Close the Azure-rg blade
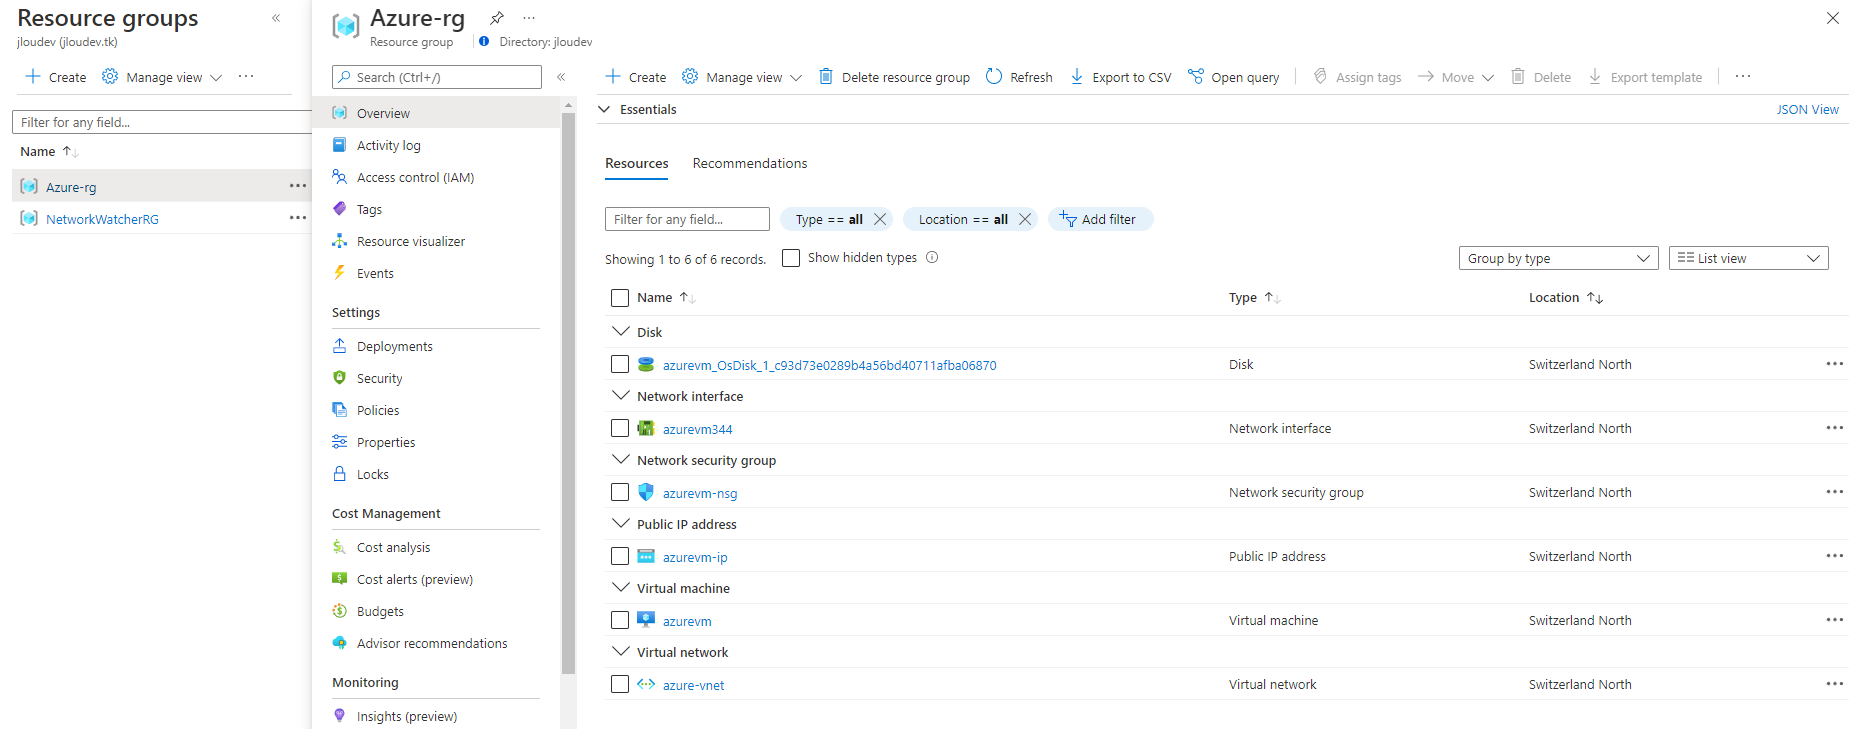Screen dimensions: 1859x729 [1833, 18]
